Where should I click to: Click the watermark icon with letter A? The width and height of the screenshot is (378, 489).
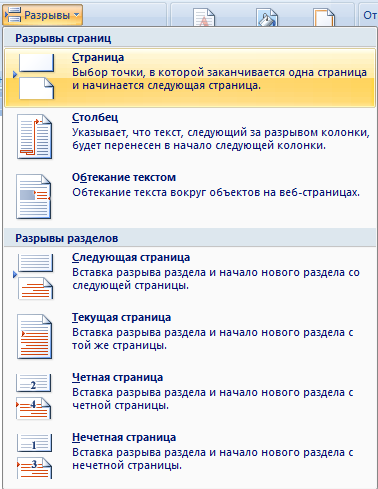pos(204,17)
